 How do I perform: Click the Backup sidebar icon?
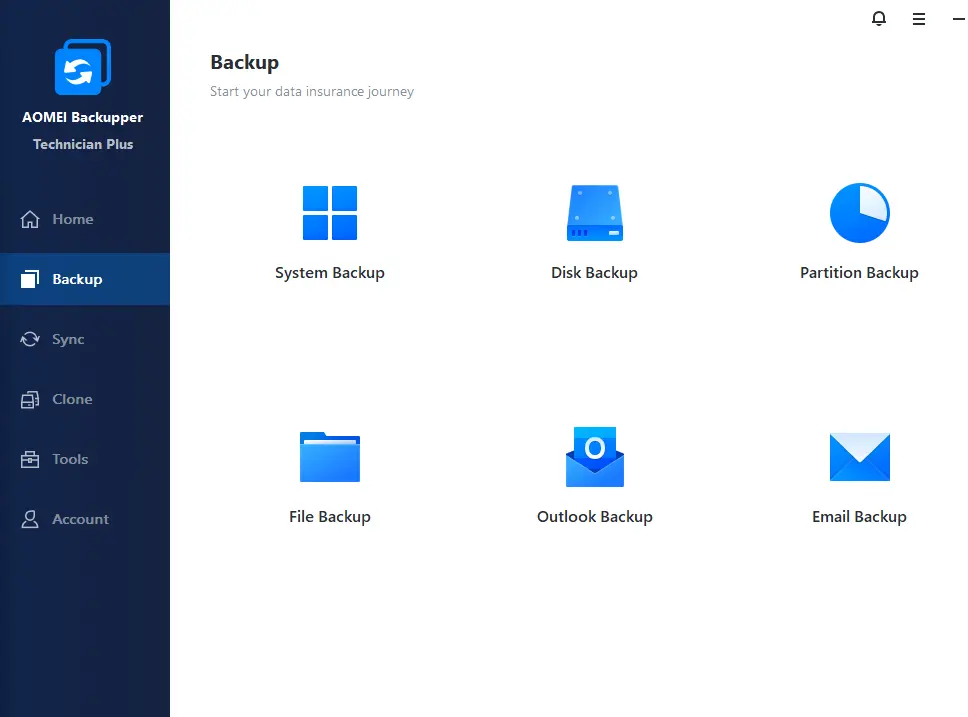pos(30,279)
